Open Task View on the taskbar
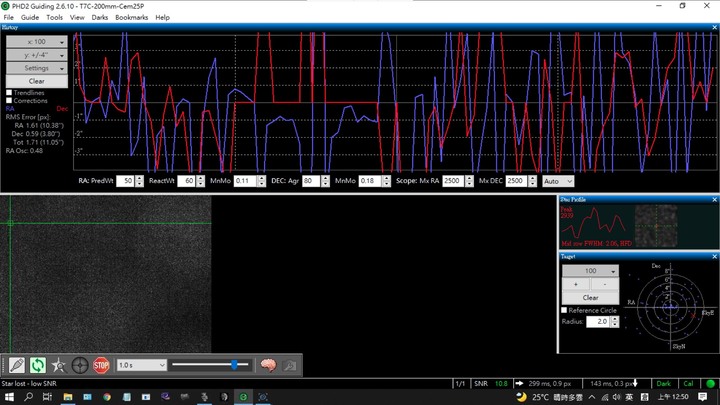The image size is (720, 405). click(x=48, y=397)
